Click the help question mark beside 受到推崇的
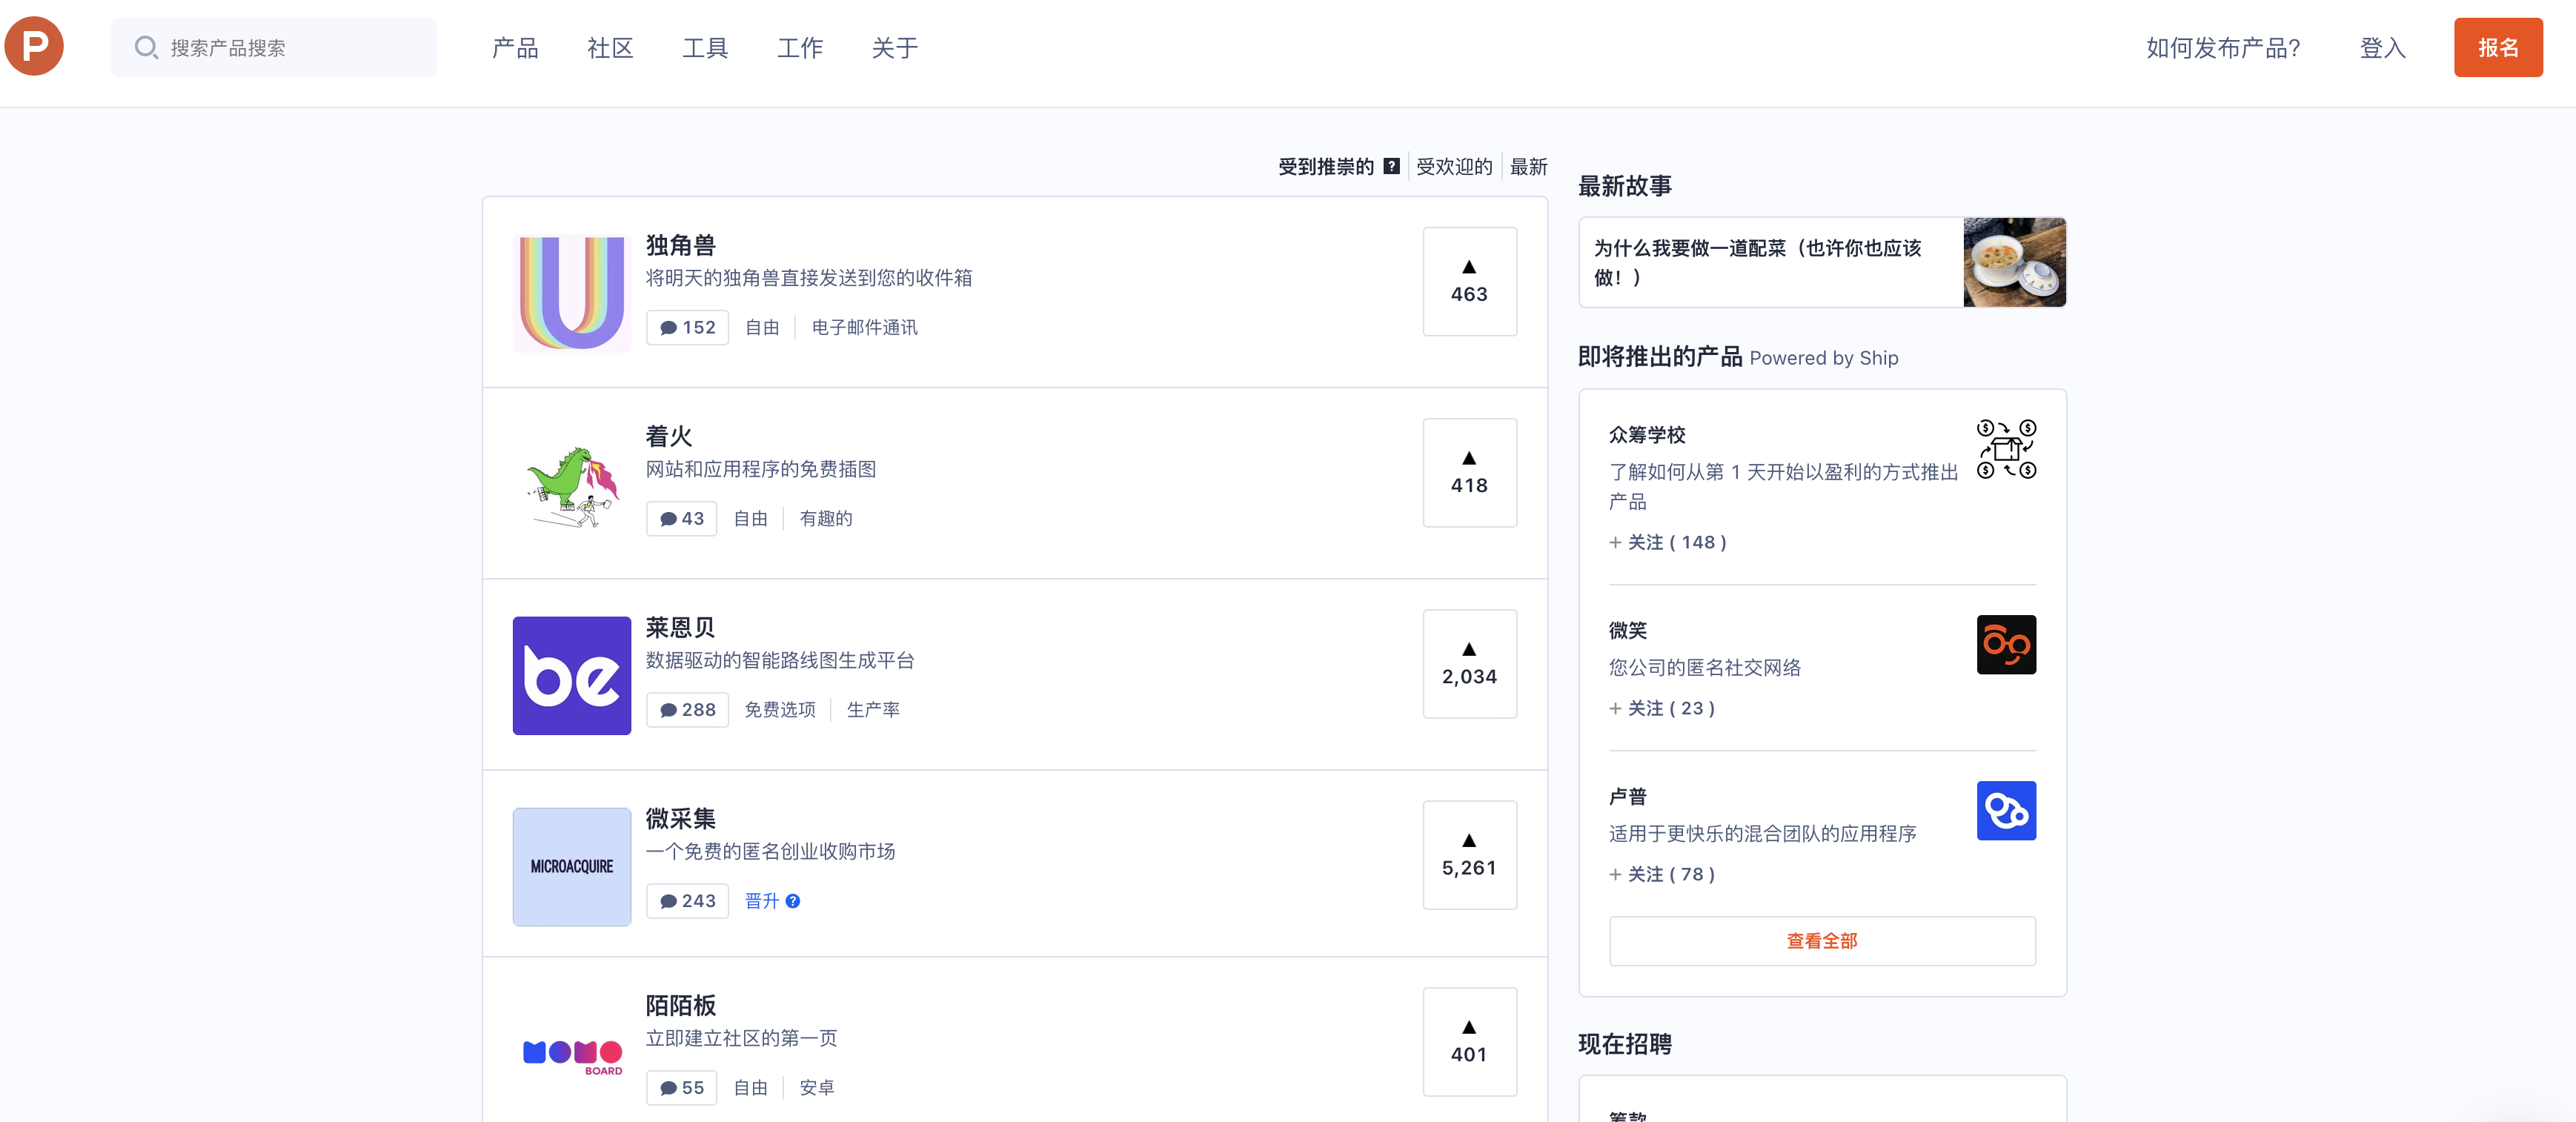 [1391, 166]
